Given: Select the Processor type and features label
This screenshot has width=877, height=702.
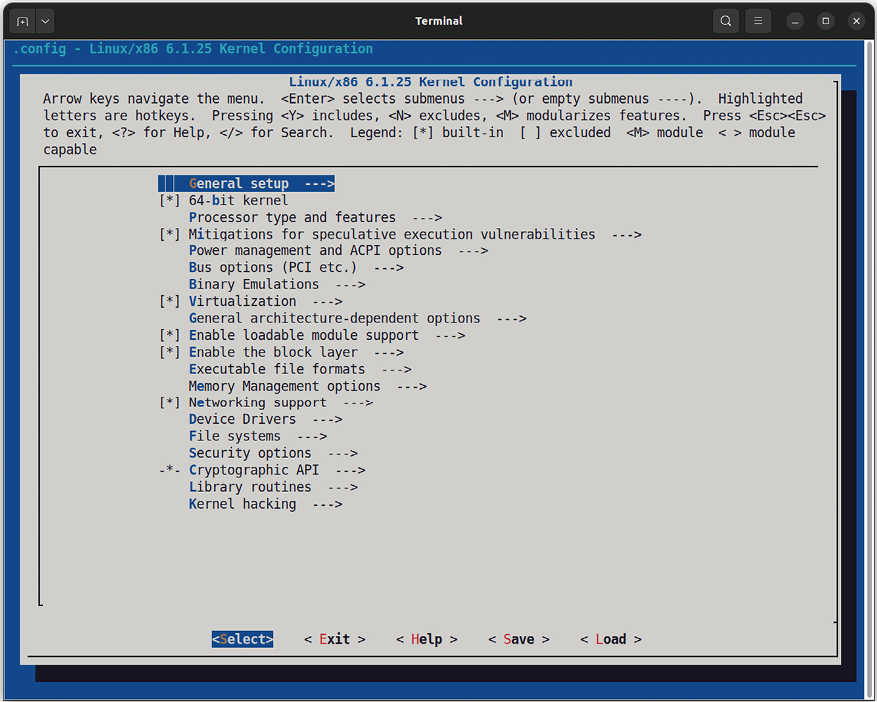Looking at the screenshot, I should [292, 217].
